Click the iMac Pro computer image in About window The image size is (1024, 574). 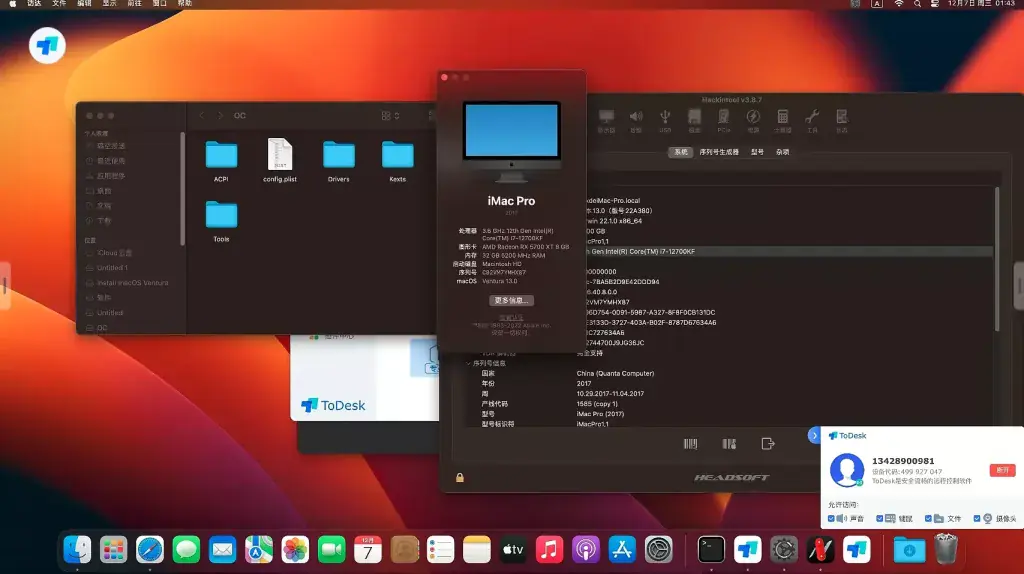click(511, 141)
